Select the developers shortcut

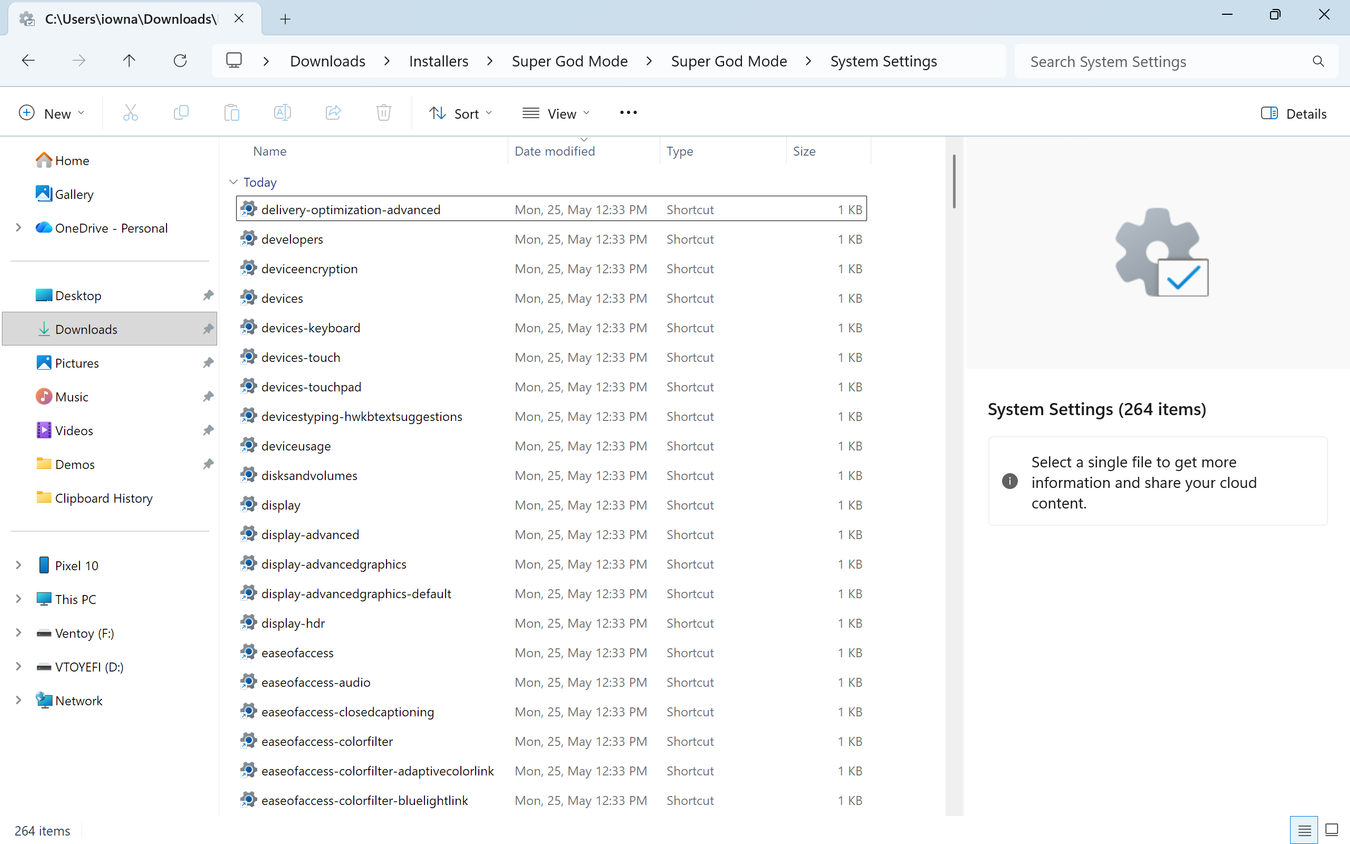(551, 239)
